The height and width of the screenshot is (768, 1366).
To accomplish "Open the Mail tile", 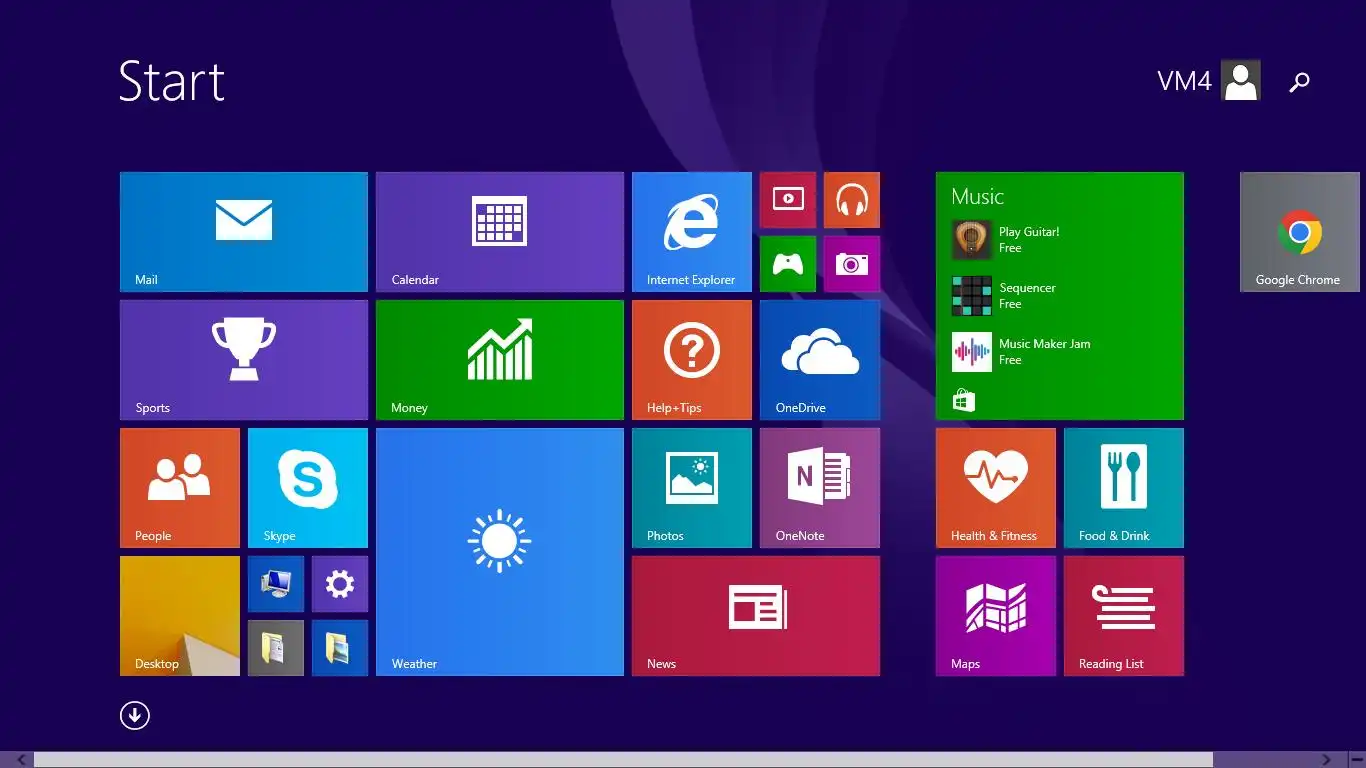I will tap(244, 232).
